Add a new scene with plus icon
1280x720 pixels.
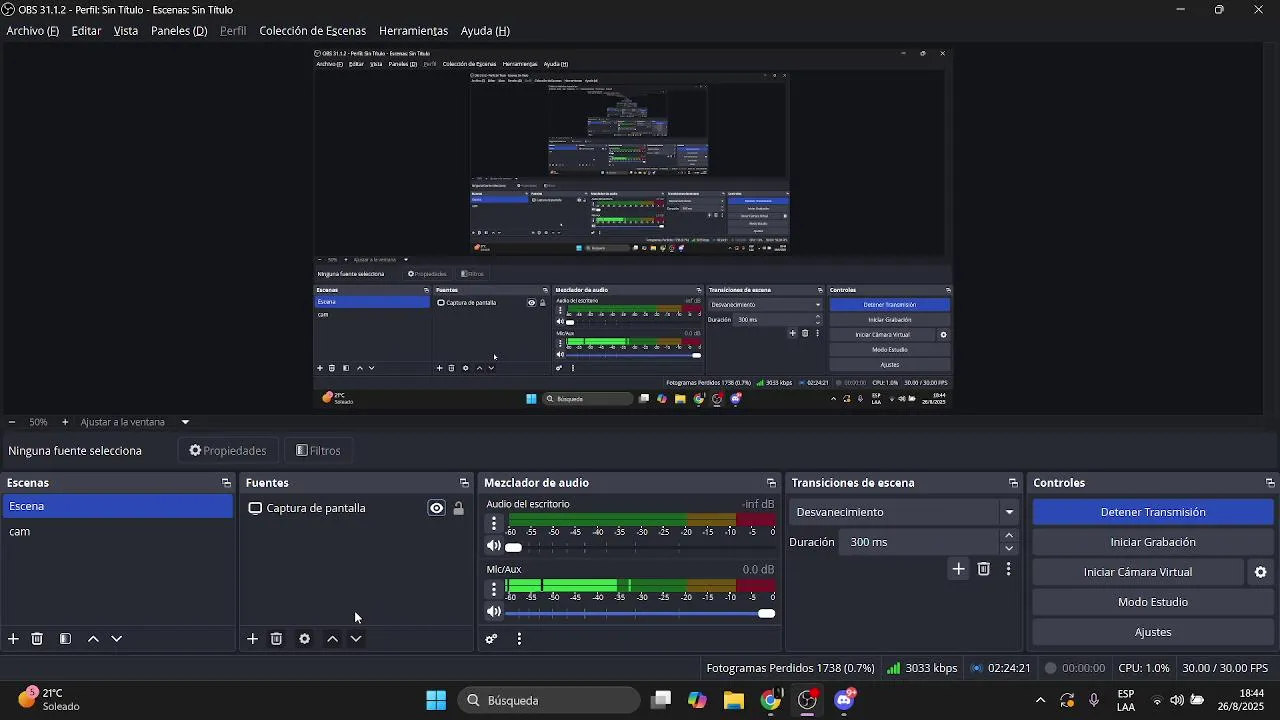13,639
